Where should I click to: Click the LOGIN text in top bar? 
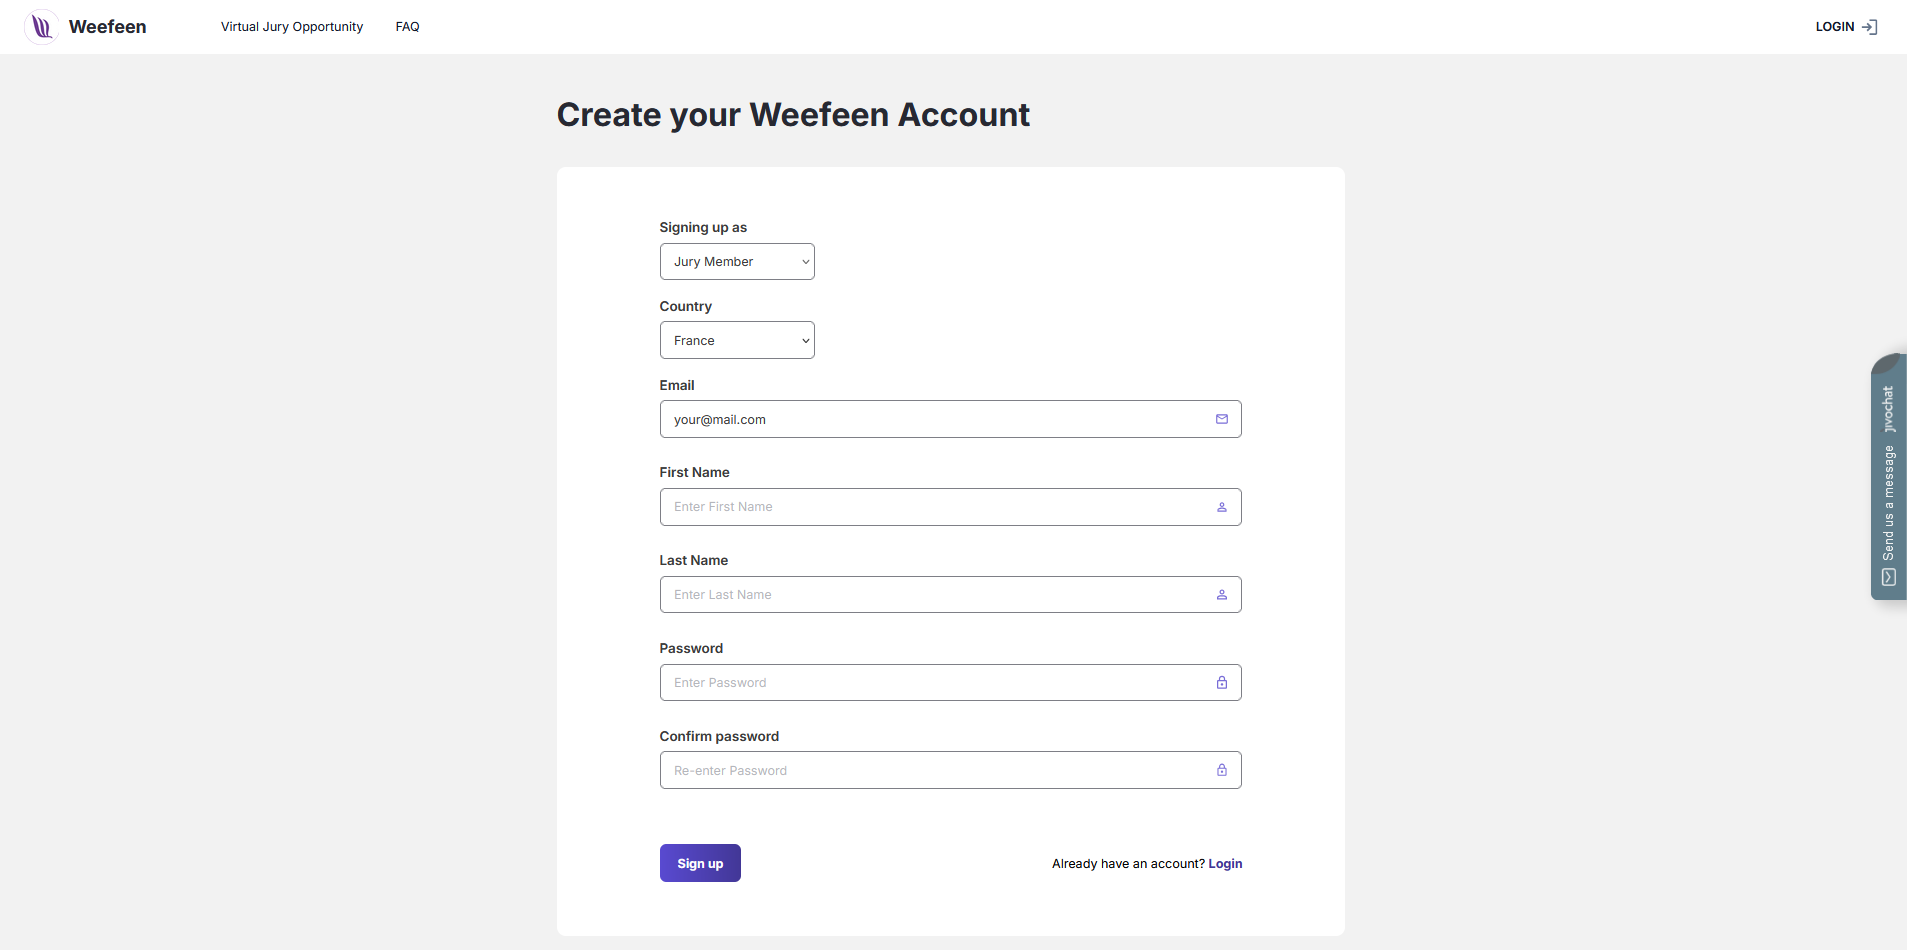pos(1834,27)
